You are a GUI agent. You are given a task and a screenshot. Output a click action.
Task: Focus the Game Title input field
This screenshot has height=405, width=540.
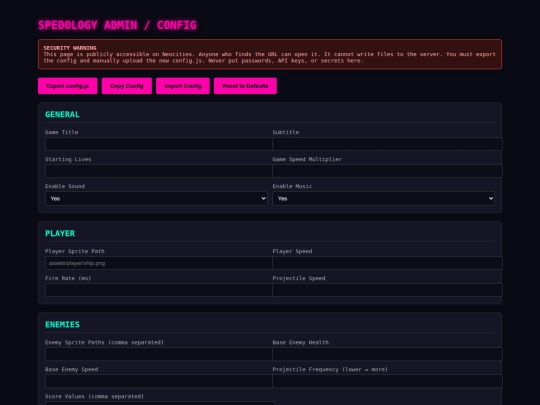coord(159,144)
